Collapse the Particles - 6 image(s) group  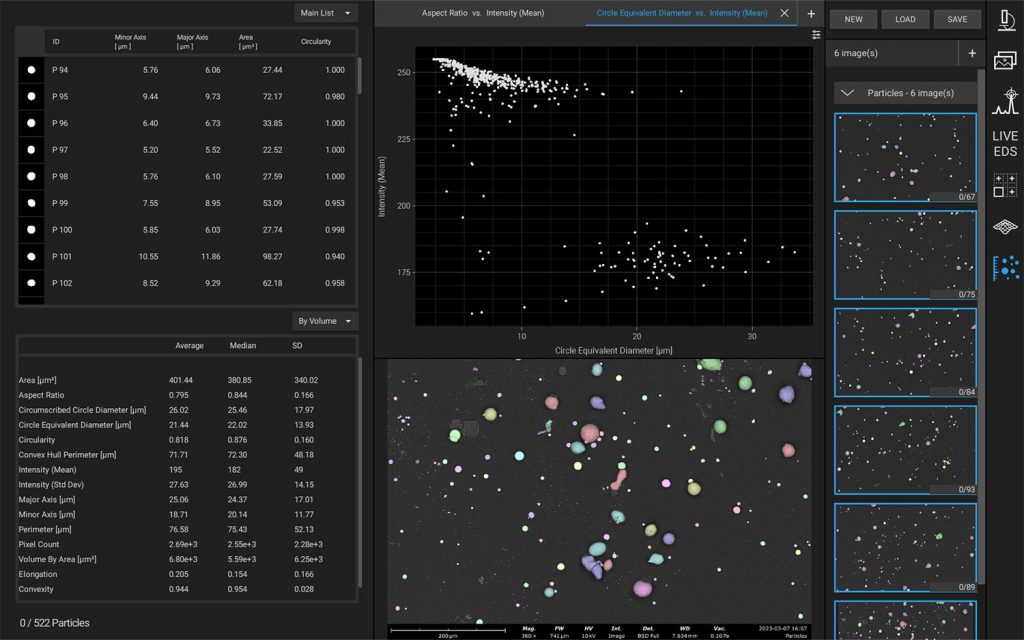847,93
